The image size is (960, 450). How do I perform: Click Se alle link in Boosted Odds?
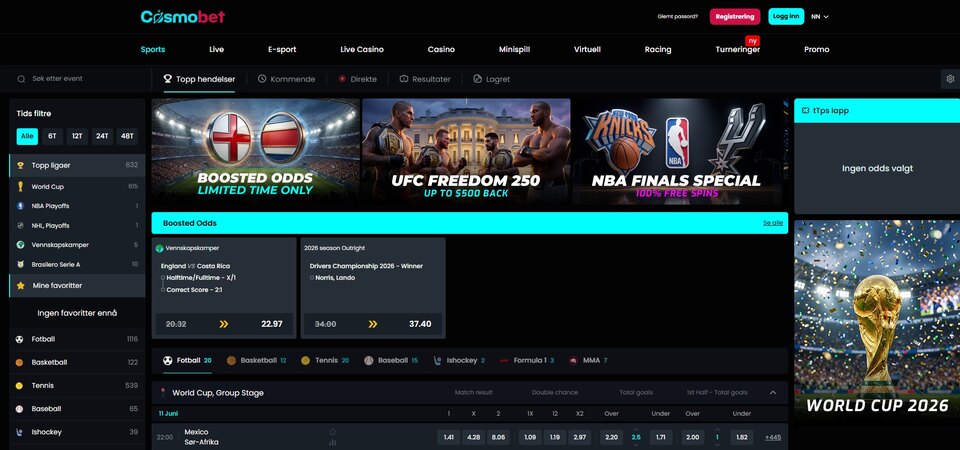[x=773, y=223]
